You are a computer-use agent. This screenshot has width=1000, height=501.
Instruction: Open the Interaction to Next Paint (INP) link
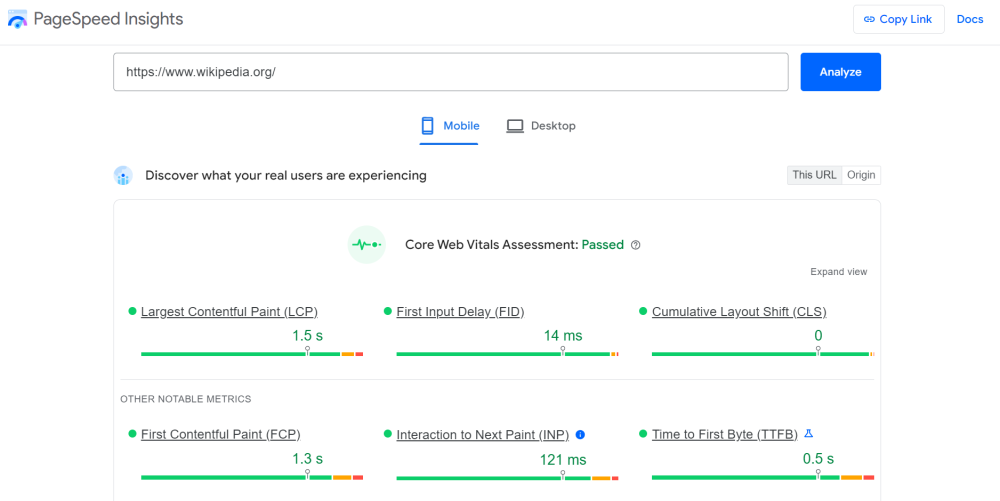pyautogui.click(x=483, y=435)
